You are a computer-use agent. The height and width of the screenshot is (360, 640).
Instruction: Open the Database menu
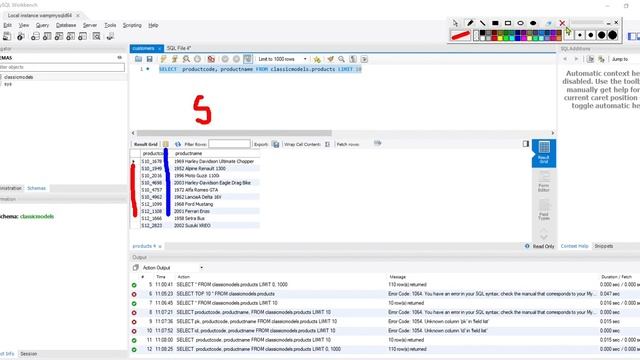[x=66, y=25]
